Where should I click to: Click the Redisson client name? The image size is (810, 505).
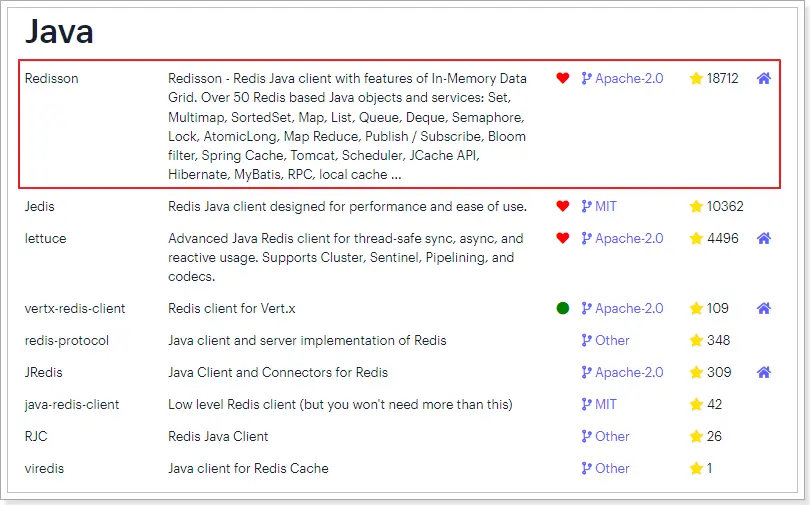(x=52, y=78)
